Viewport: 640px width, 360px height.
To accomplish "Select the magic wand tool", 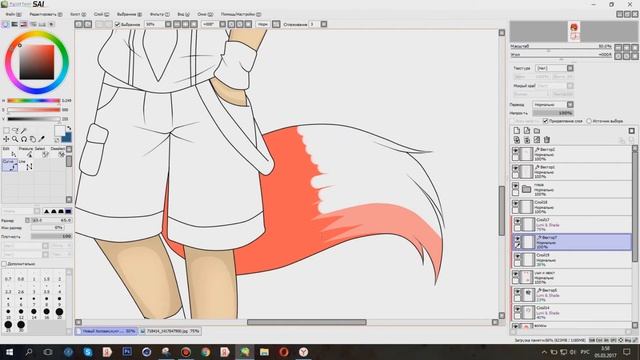I will tap(24, 131).
